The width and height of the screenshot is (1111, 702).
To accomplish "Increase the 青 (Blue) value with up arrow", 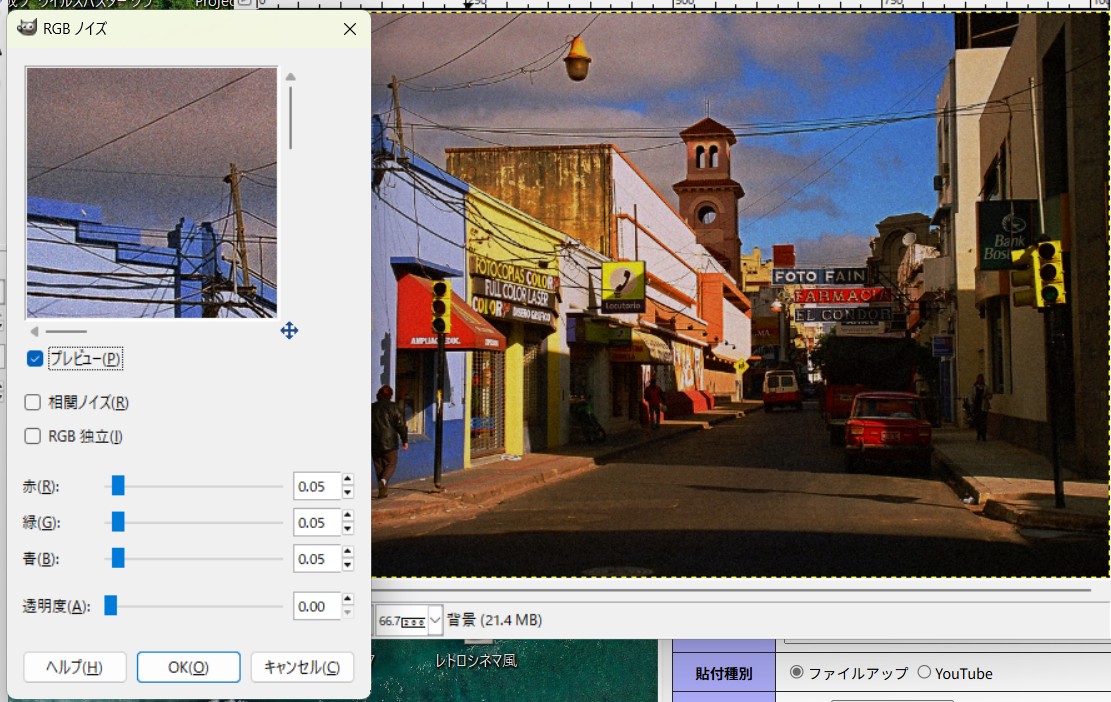I will point(348,553).
